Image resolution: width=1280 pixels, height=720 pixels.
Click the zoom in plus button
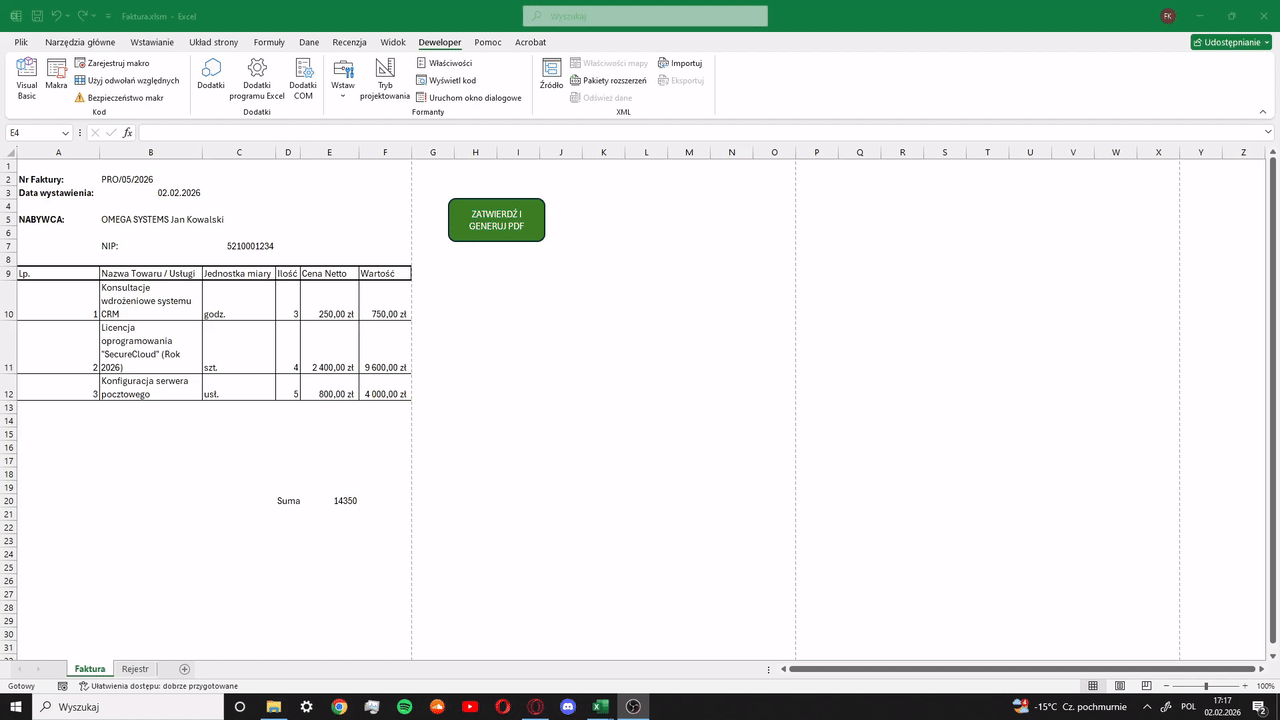[x=1247, y=686]
